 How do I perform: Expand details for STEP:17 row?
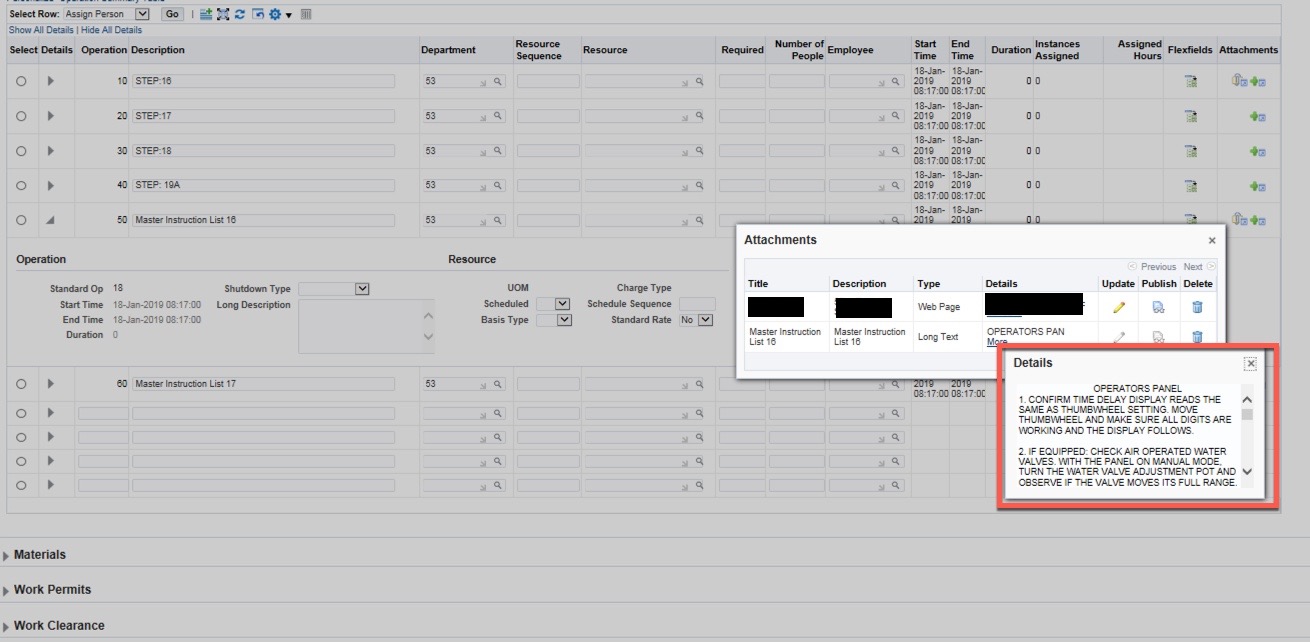51,117
